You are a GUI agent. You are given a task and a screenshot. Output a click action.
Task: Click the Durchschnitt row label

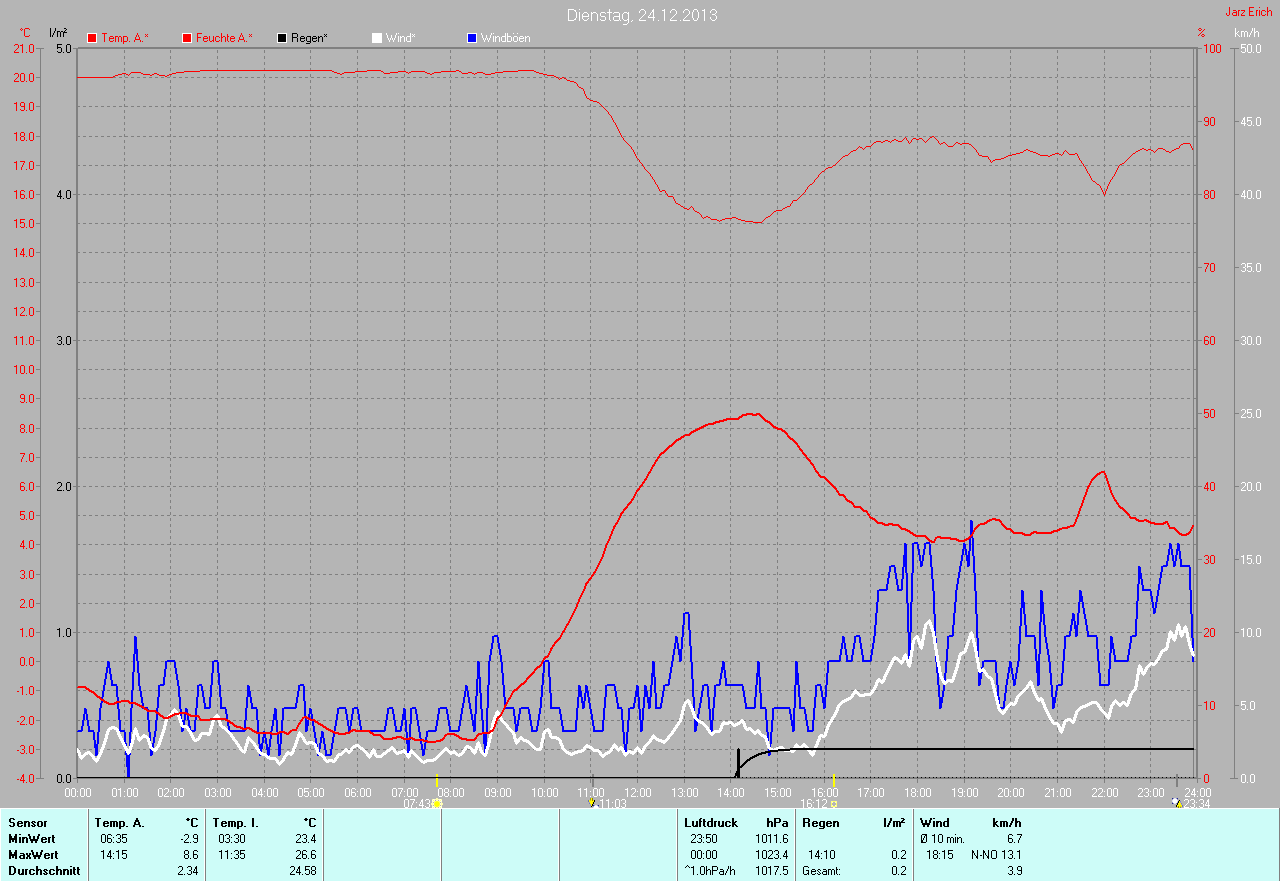pos(44,871)
